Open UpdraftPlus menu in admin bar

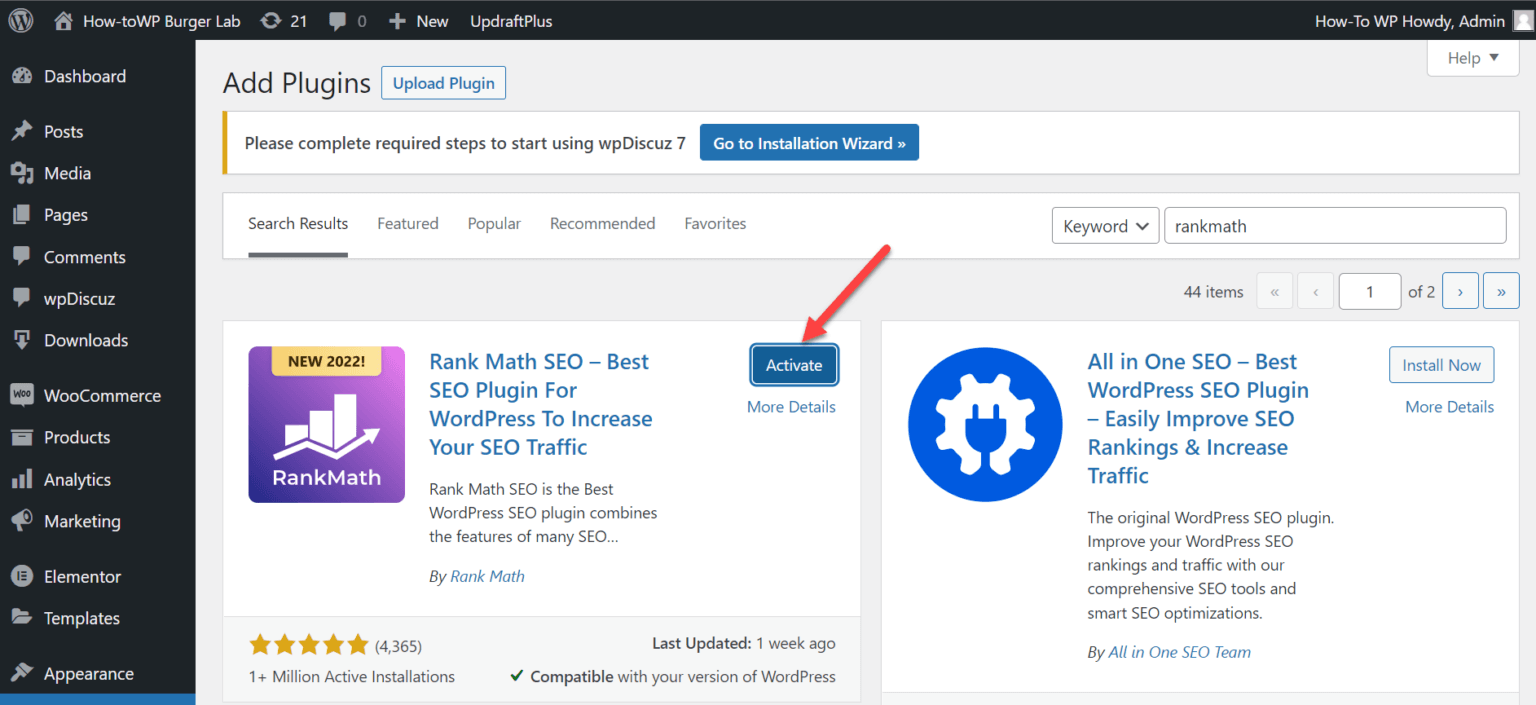[x=511, y=21]
